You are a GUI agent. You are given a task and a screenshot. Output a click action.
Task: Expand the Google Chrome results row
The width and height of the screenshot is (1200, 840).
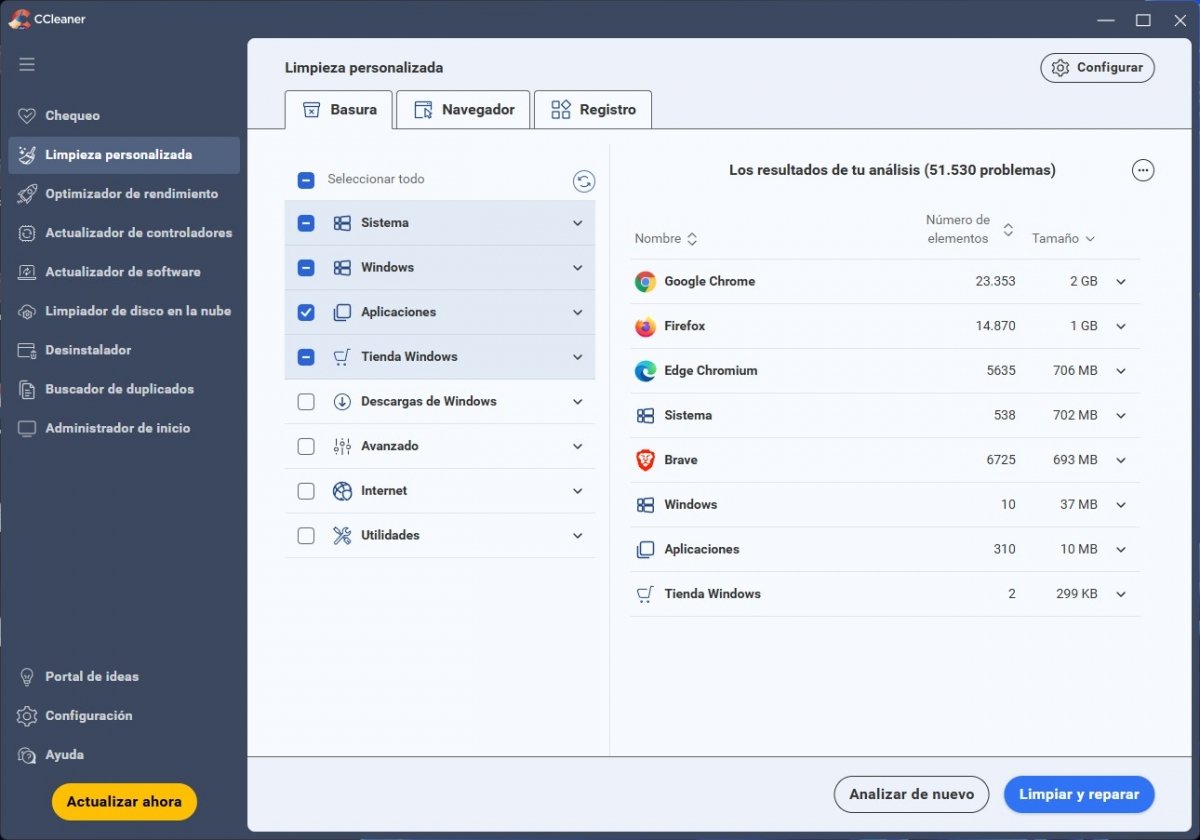pos(1121,281)
